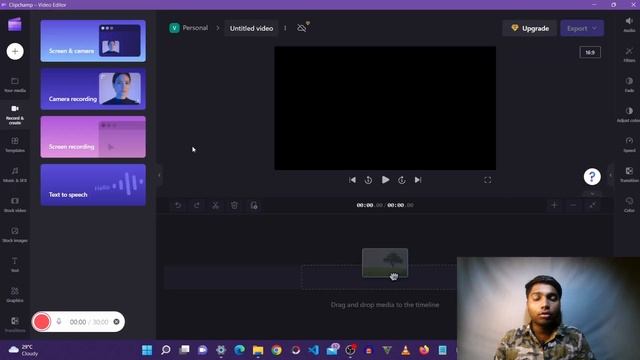Click the Delete trash icon in timeline toolbar

pos(234,205)
